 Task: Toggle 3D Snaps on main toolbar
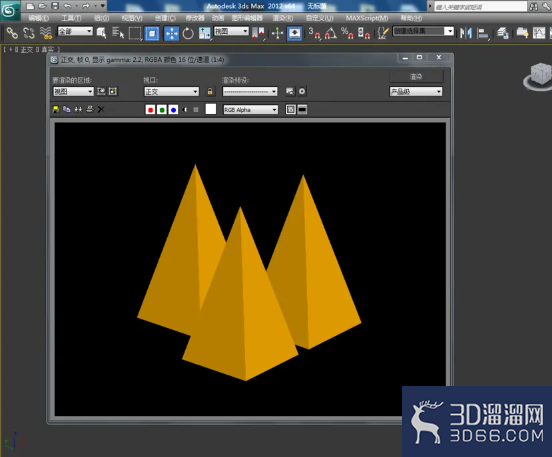click(x=314, y=33)
